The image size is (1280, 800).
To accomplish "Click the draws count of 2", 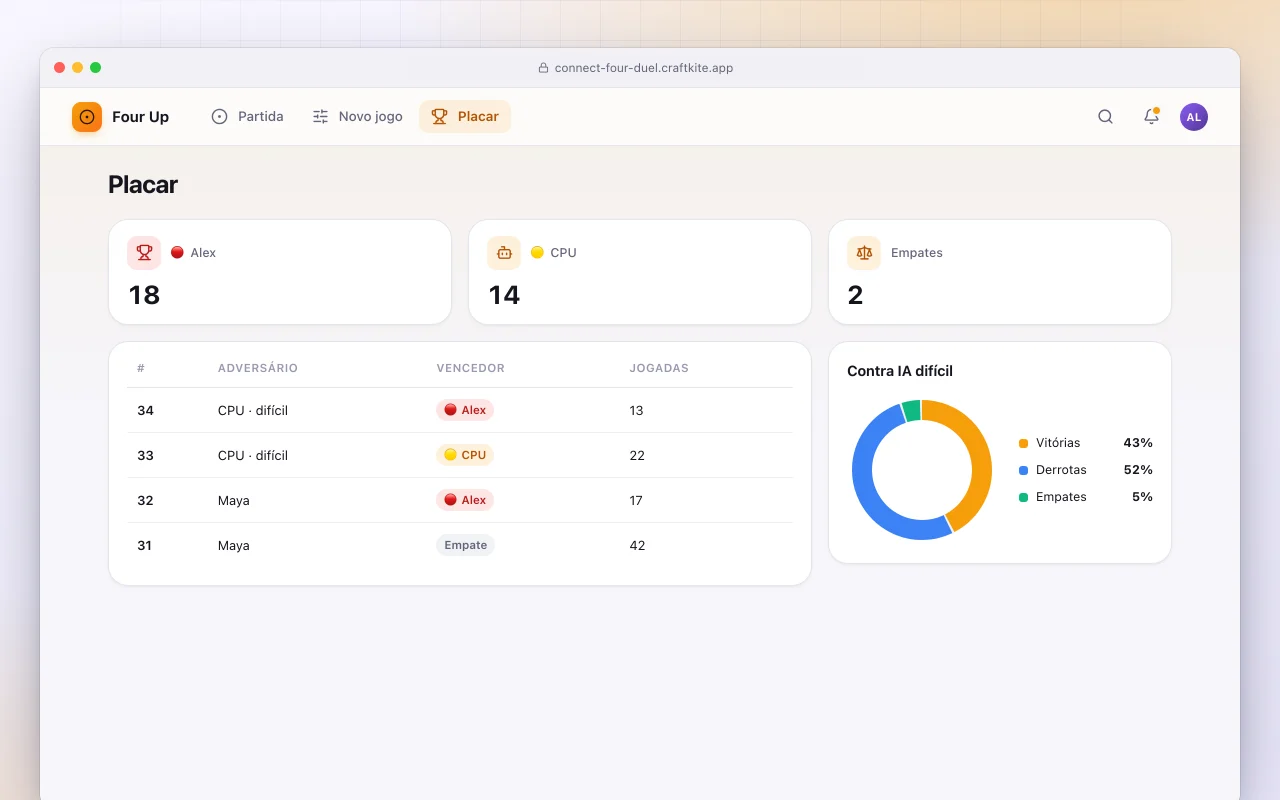I will tap(856, 295).
